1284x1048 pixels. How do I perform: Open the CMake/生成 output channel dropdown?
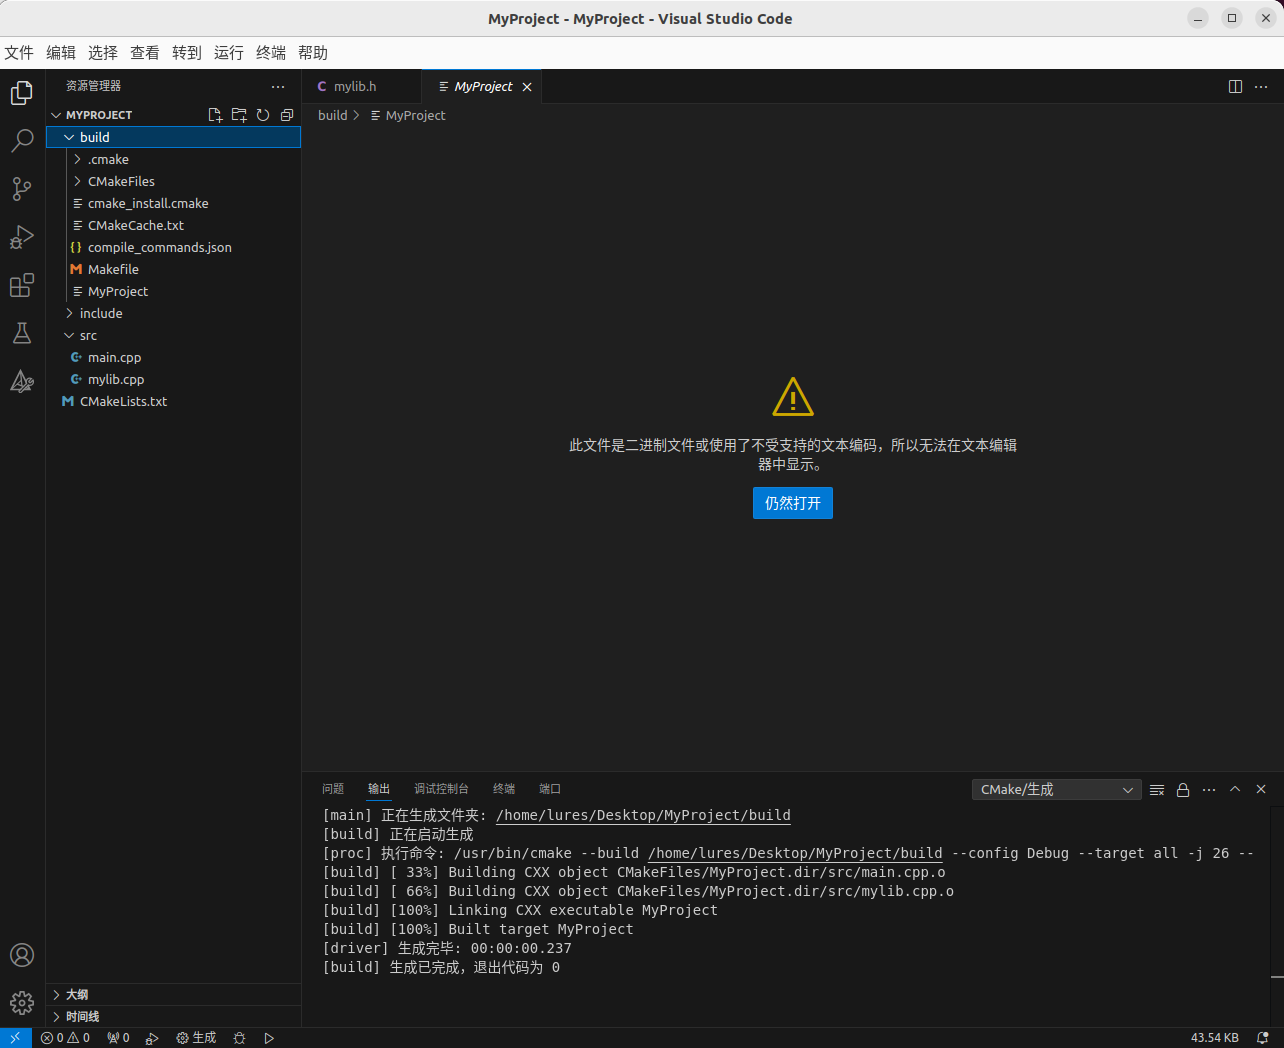pyautogui.click(x=1056, y=789)
